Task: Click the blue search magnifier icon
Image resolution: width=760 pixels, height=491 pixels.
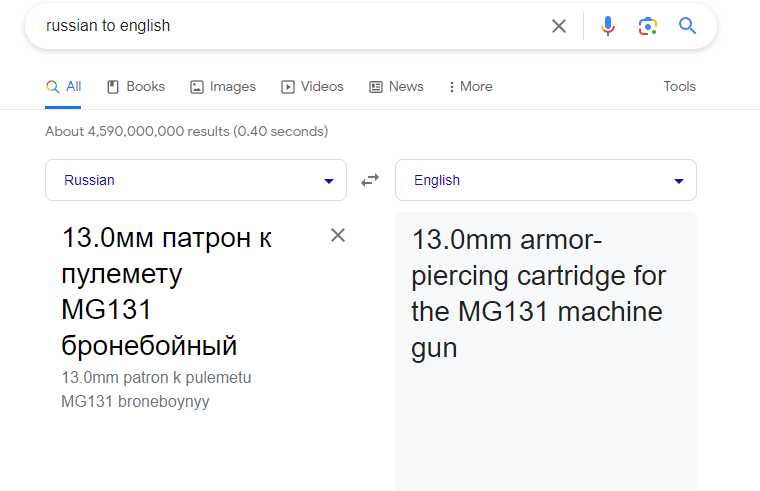Action: tap(687, 26)
